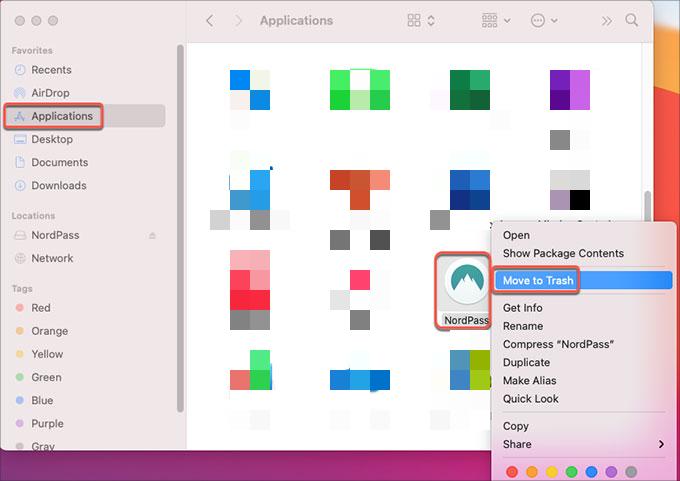
Task: Click the back navigation arrow
Action: [209, 20]
